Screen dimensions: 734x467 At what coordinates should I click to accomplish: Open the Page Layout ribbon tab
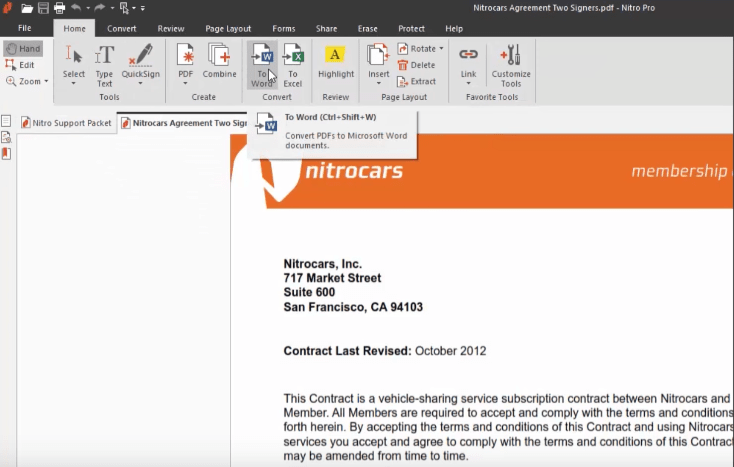click(228, 29)
